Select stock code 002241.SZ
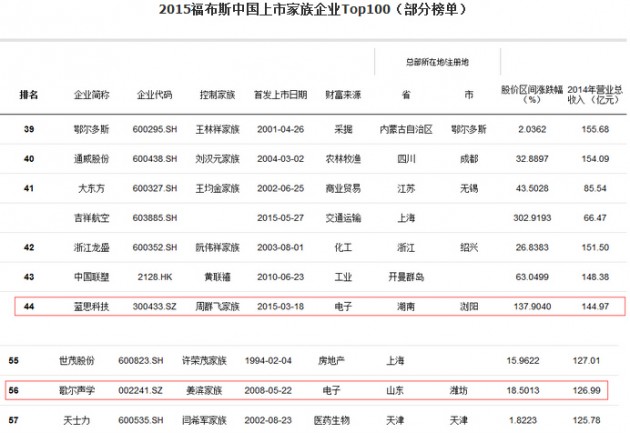The width and height of the screenshot is (630, 433). tap(141, 390)
